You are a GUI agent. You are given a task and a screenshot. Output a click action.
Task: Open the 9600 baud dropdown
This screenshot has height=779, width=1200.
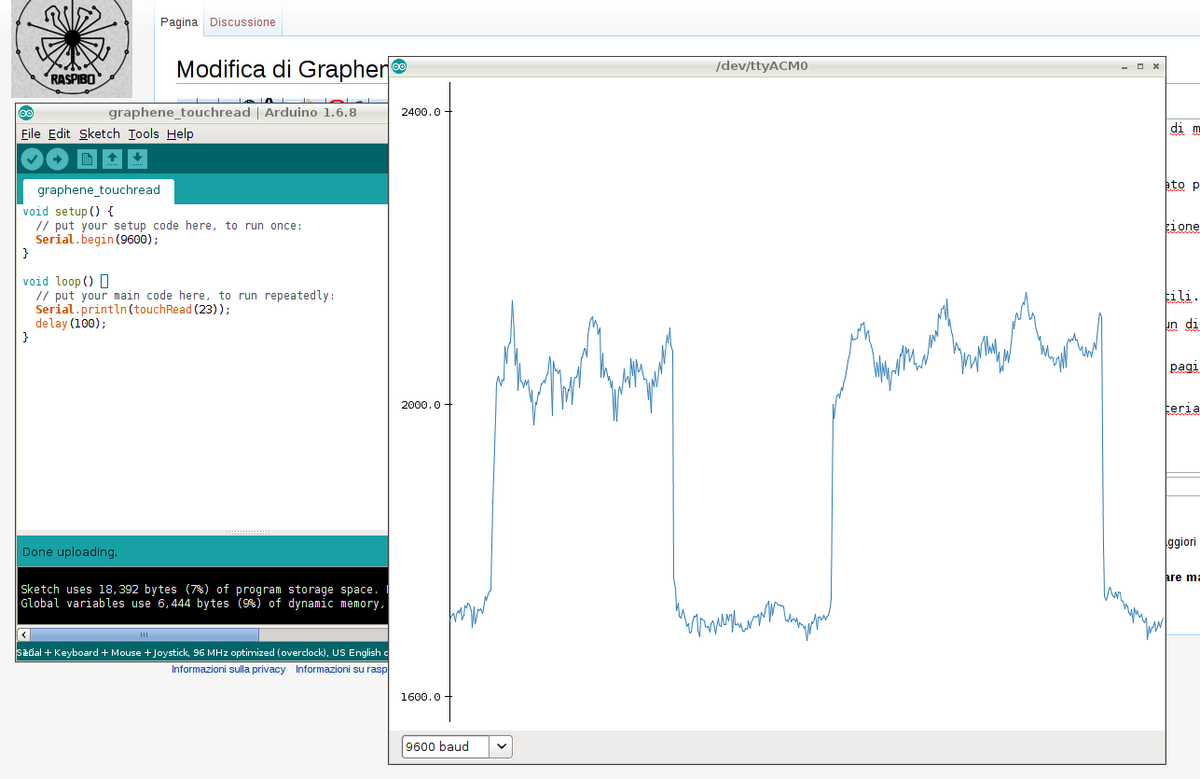click(456, 747)
